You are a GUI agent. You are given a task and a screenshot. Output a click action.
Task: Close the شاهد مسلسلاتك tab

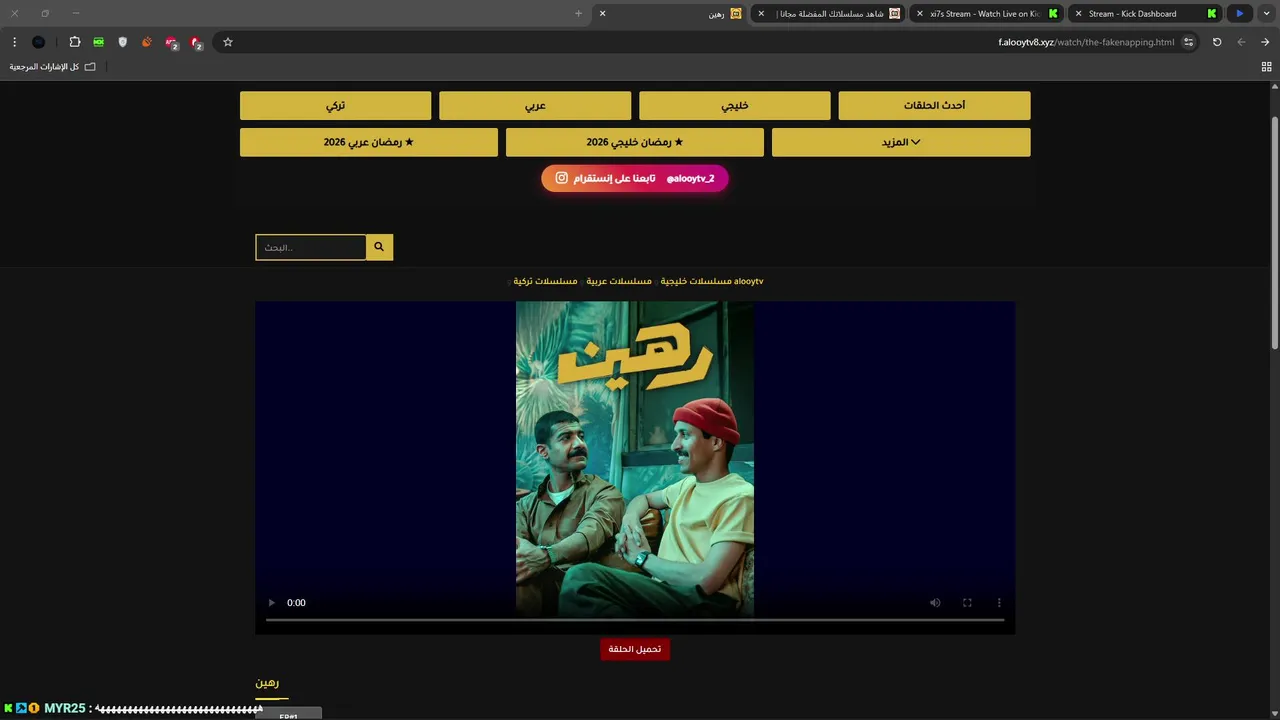761,14
